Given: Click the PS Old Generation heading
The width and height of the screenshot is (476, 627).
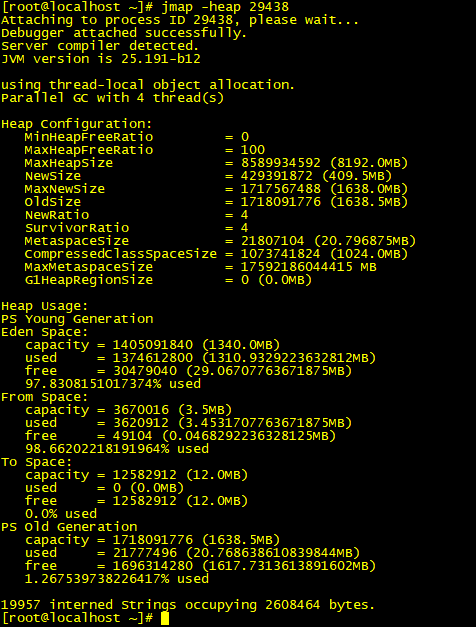Looking at the screenshot, I should click(69, 527).
